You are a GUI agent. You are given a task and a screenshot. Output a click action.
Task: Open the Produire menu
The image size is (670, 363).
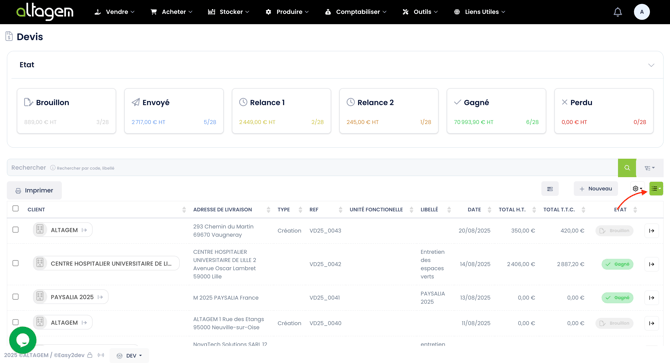tap(287, 12)
